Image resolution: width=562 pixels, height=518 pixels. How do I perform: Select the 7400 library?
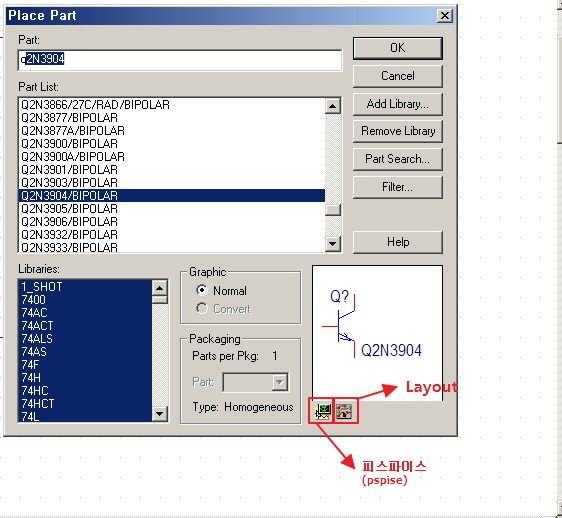pyautogui.click(x=85, y=300)
